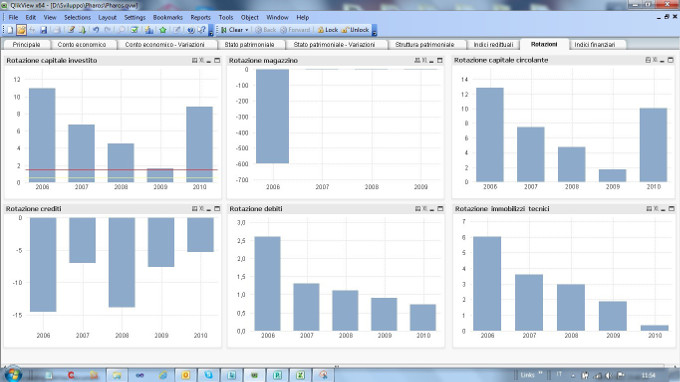Expand the Clear button dropdown arrow

247,30
